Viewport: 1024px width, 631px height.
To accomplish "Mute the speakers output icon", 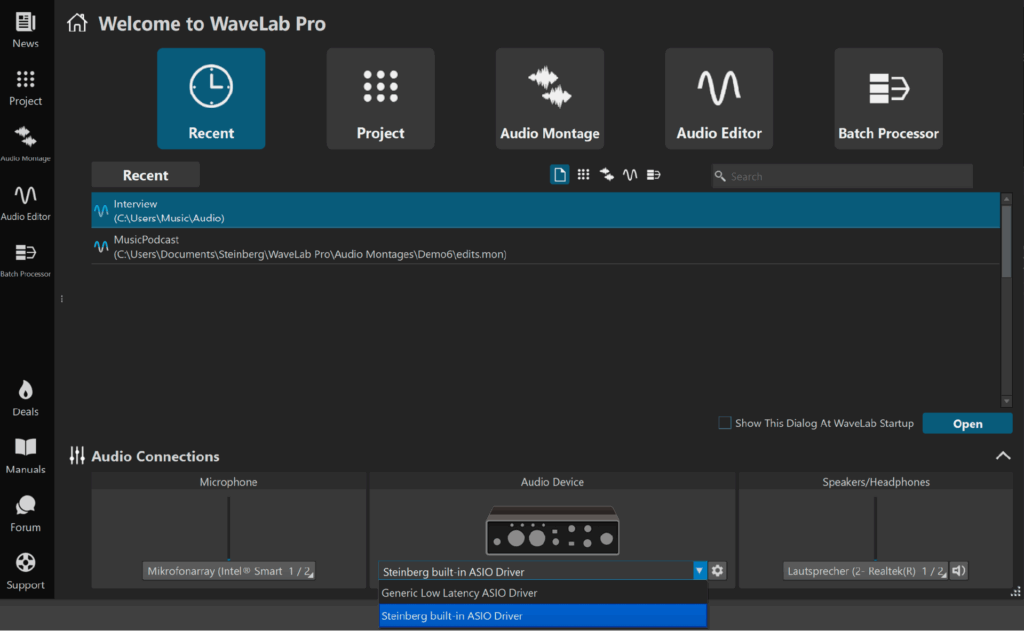I will tap(958, 571).
